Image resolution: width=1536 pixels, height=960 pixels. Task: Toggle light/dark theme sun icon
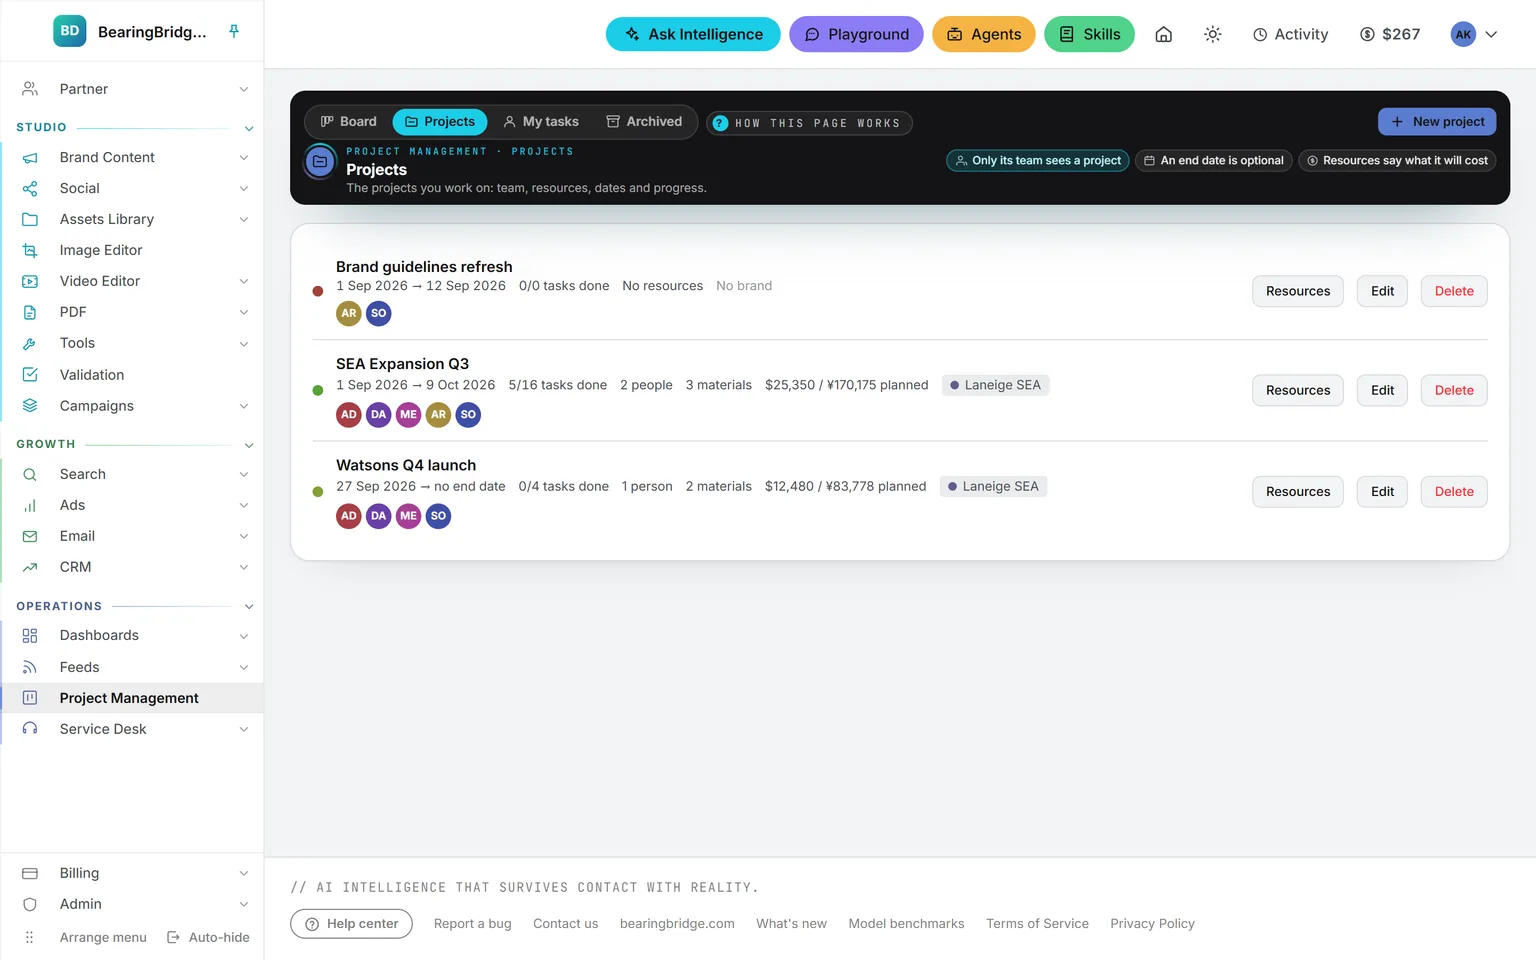click(1213, 34)
